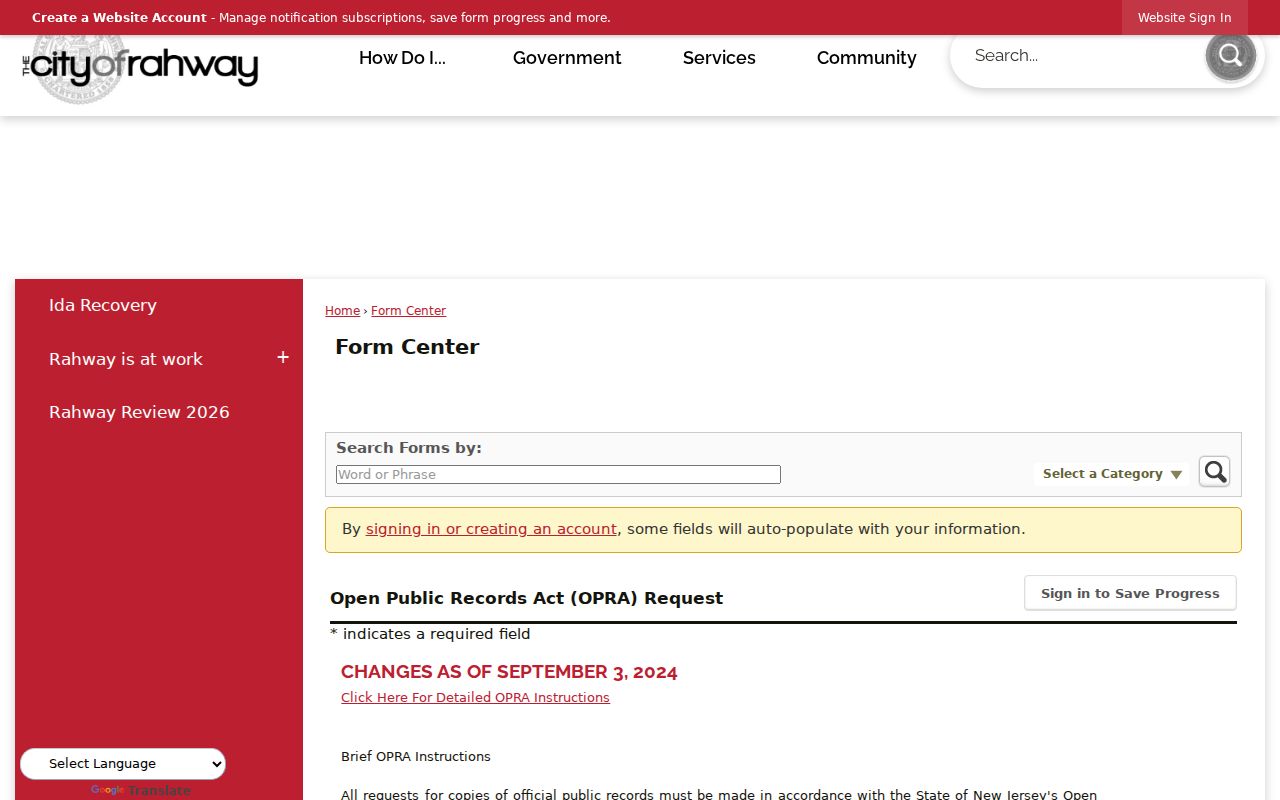Follow the signing in or creating an account link
Viewport: 1280px width, 800px height.
click(x=491, y=529)
